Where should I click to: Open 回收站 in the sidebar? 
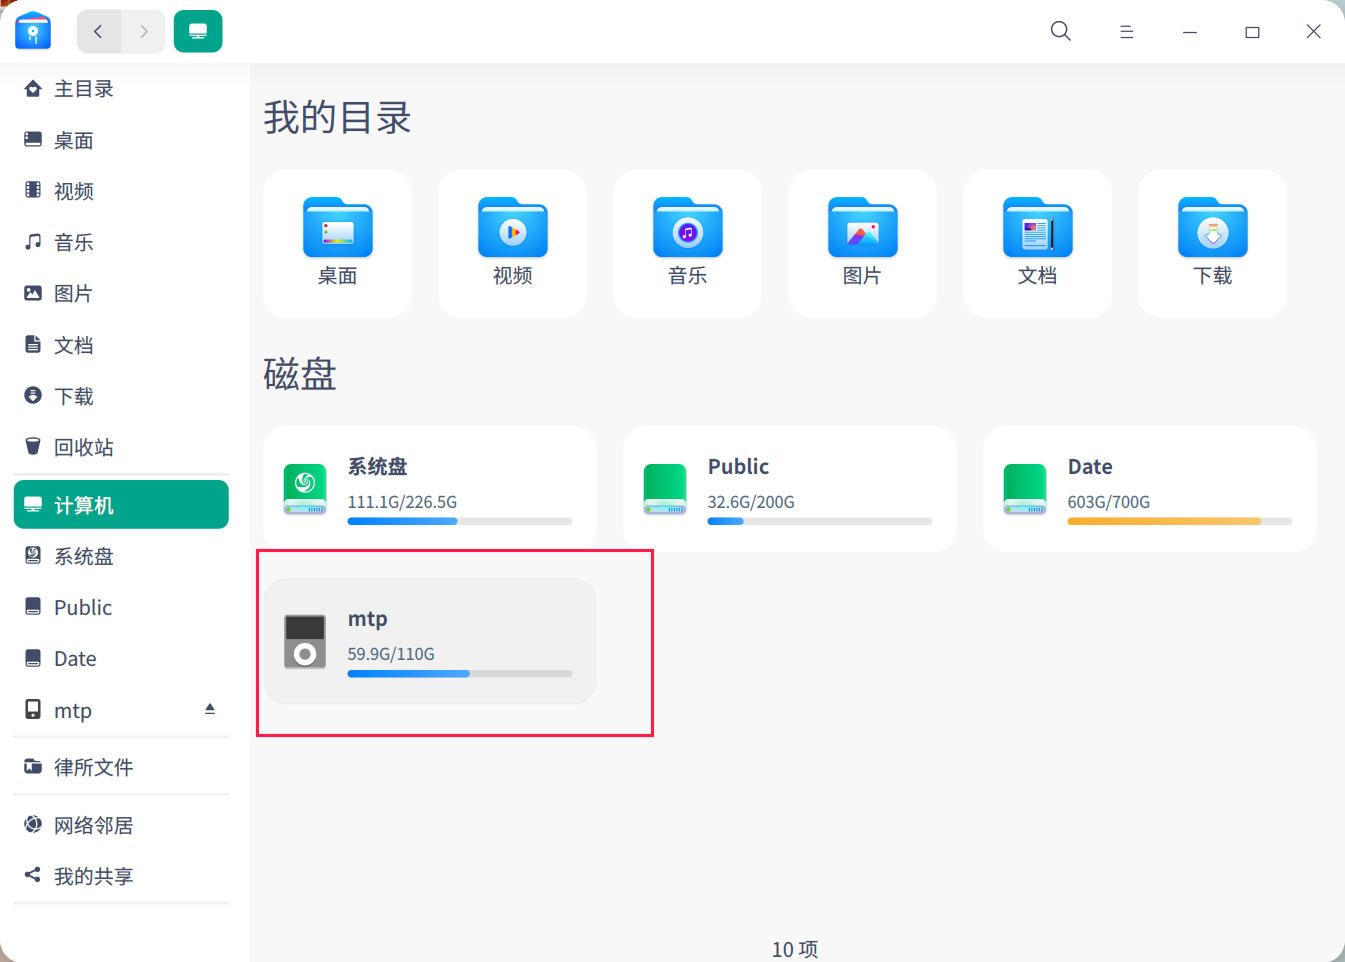[121, 447]
